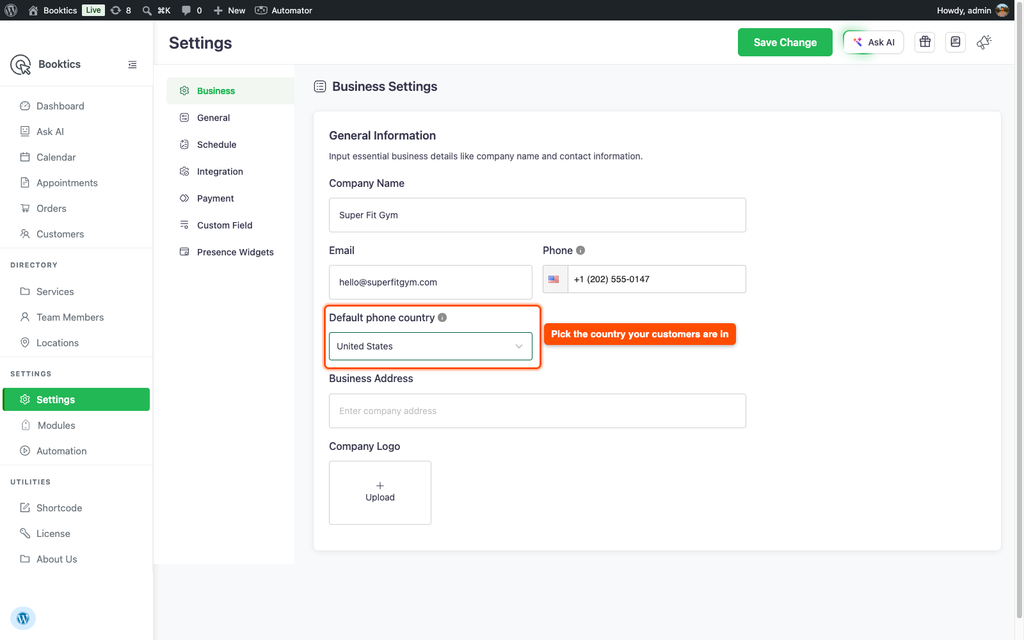The width and height of the screenshot is (1024, 640).
Task: Go to Calendar in the sidebar
Action: 56,157
